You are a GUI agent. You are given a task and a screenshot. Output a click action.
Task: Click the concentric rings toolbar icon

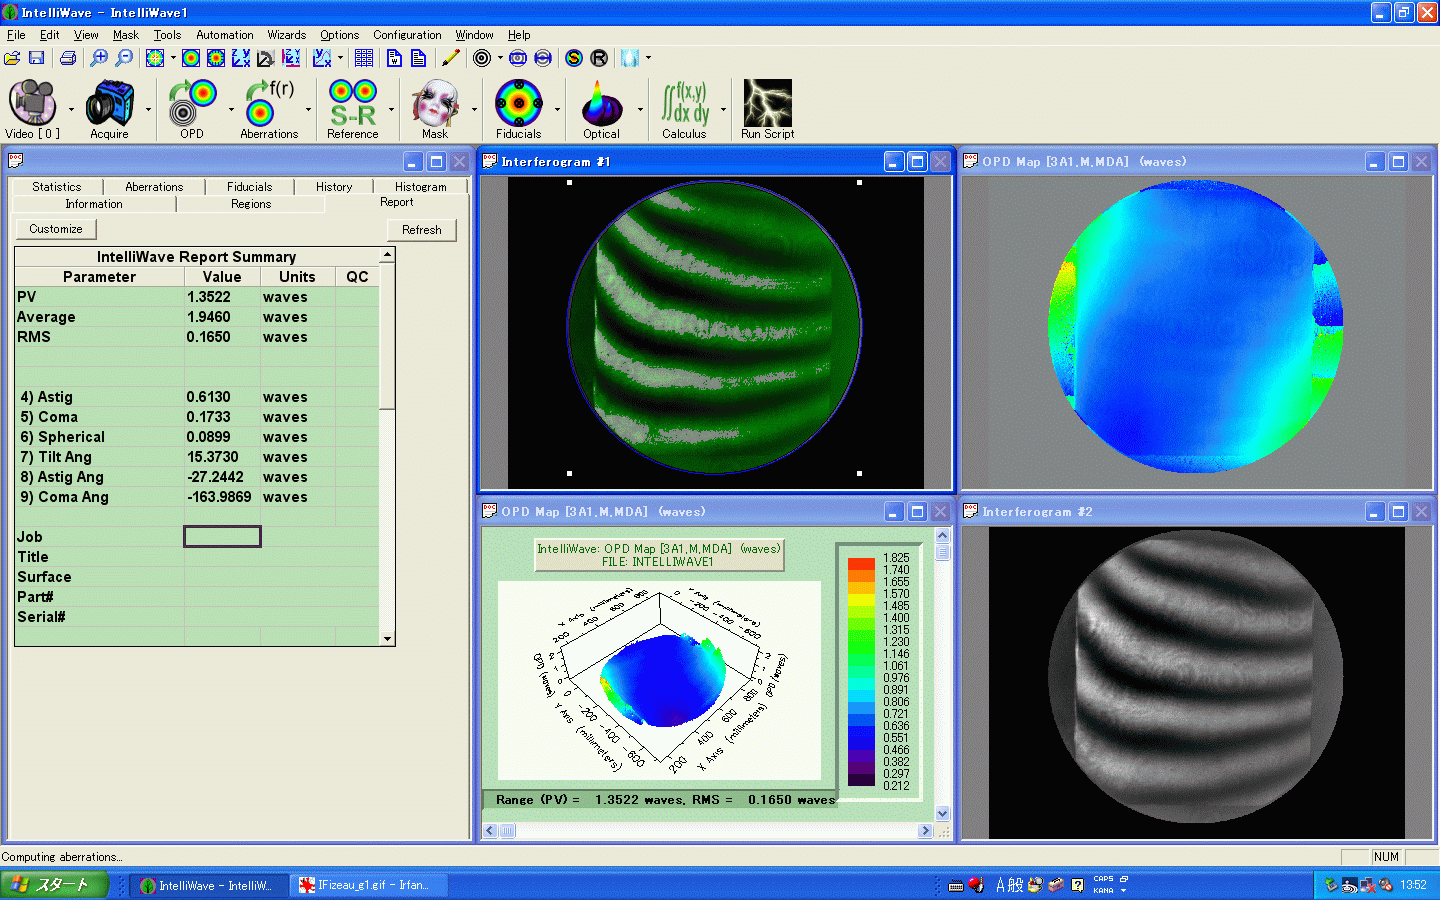click(482, 58)
